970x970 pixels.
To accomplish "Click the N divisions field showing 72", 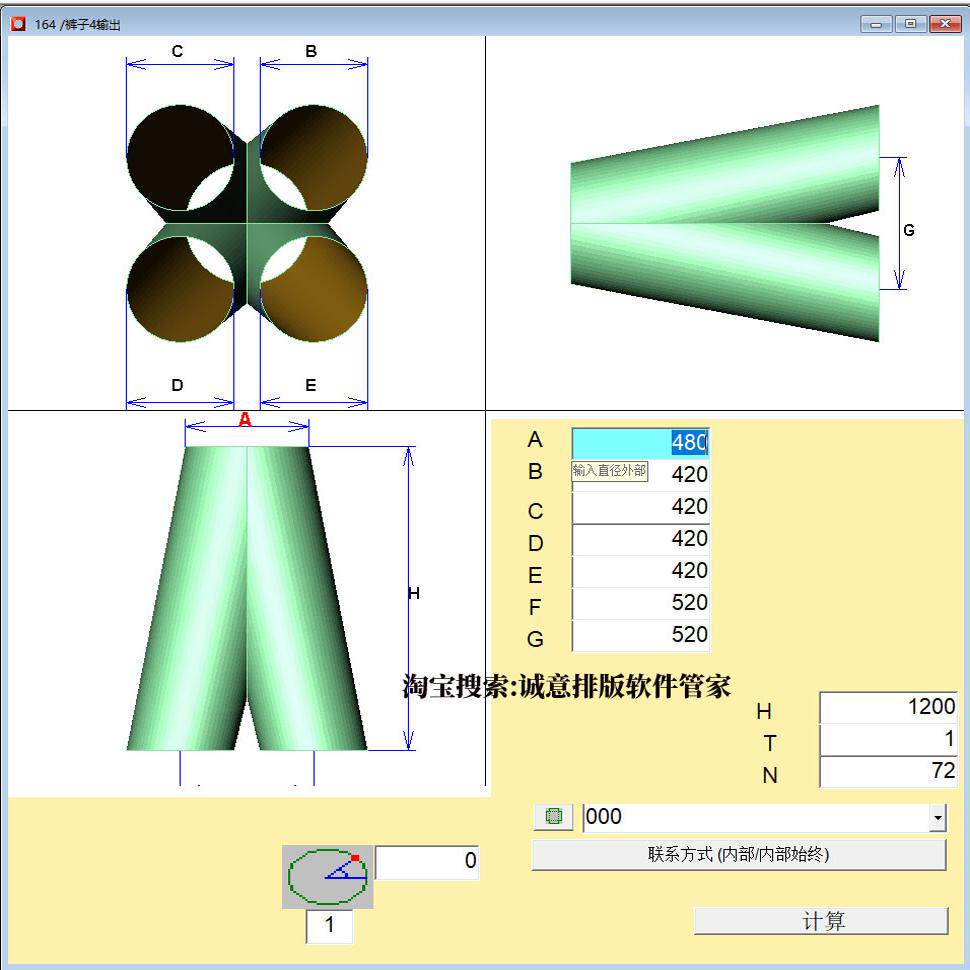I will [888, 771].
